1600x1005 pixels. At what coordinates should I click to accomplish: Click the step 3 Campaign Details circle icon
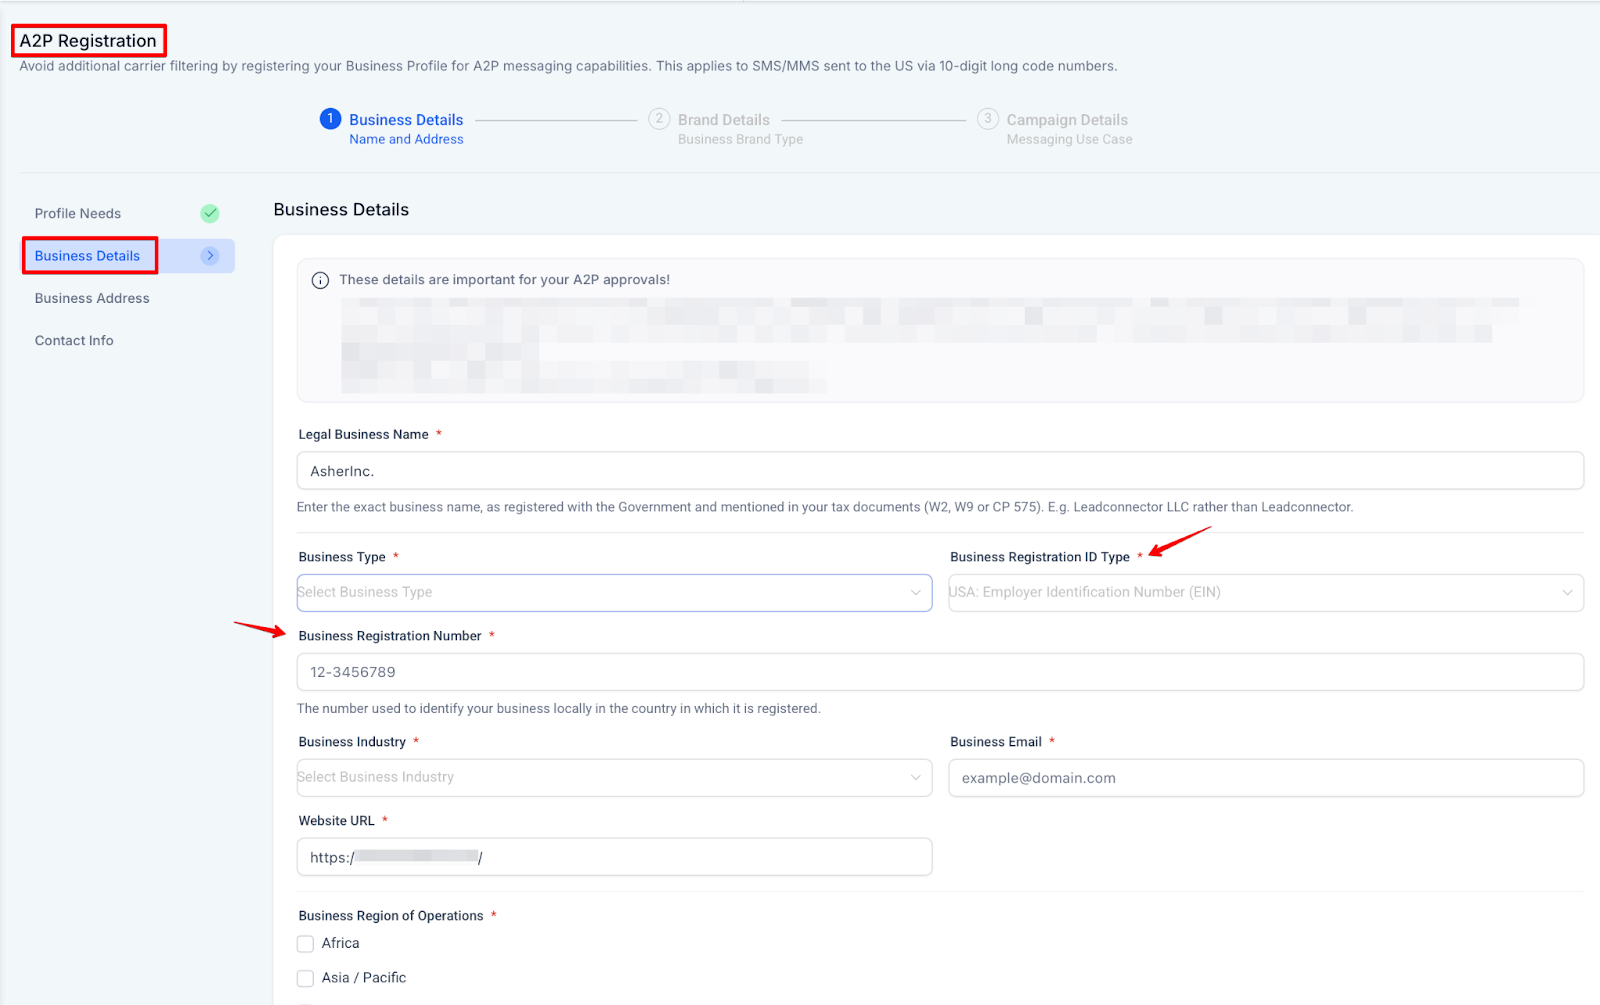point(988,119)
